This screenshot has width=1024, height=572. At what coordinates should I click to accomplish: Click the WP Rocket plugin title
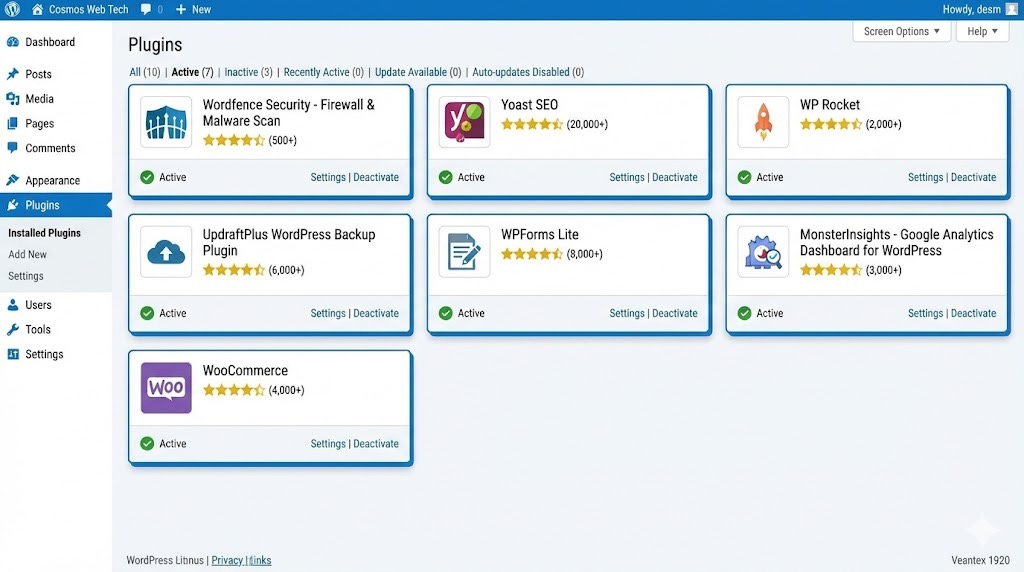[x=829, y=104]
